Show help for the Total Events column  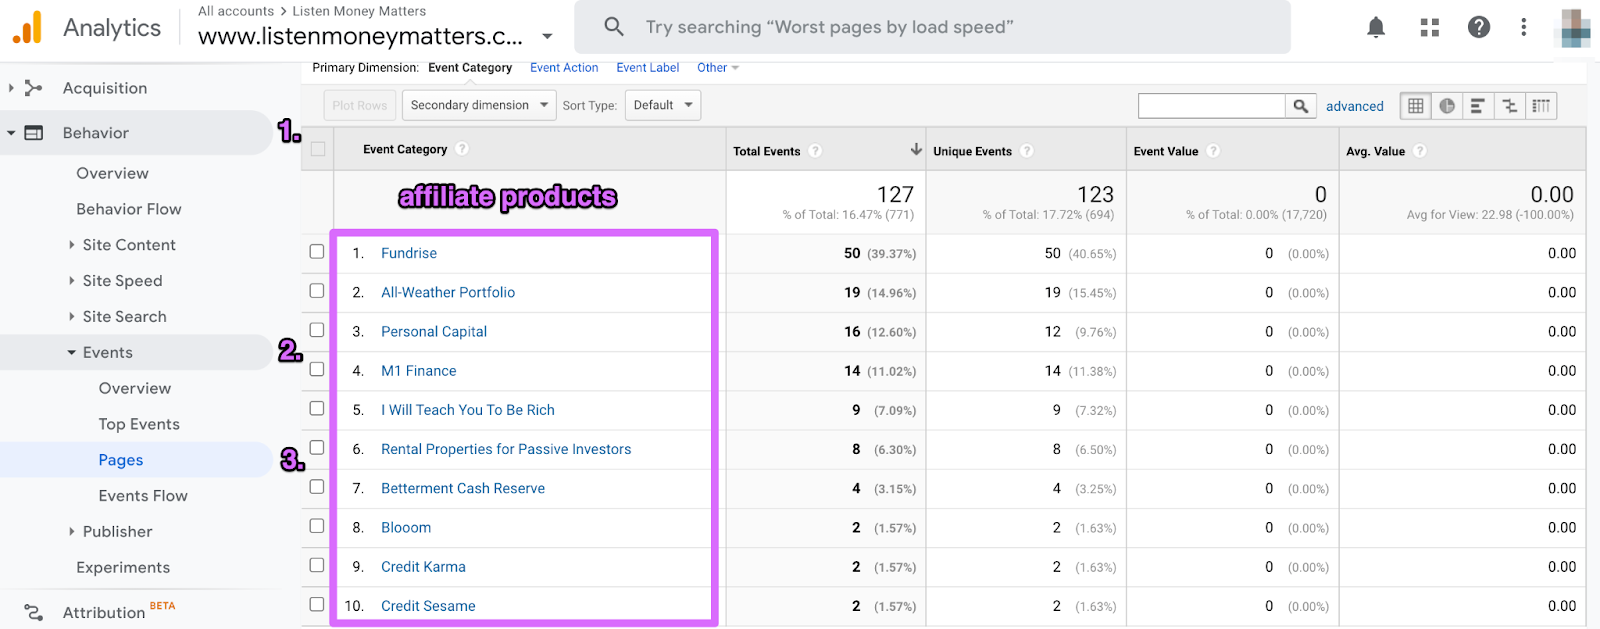(x=815, y=151)
